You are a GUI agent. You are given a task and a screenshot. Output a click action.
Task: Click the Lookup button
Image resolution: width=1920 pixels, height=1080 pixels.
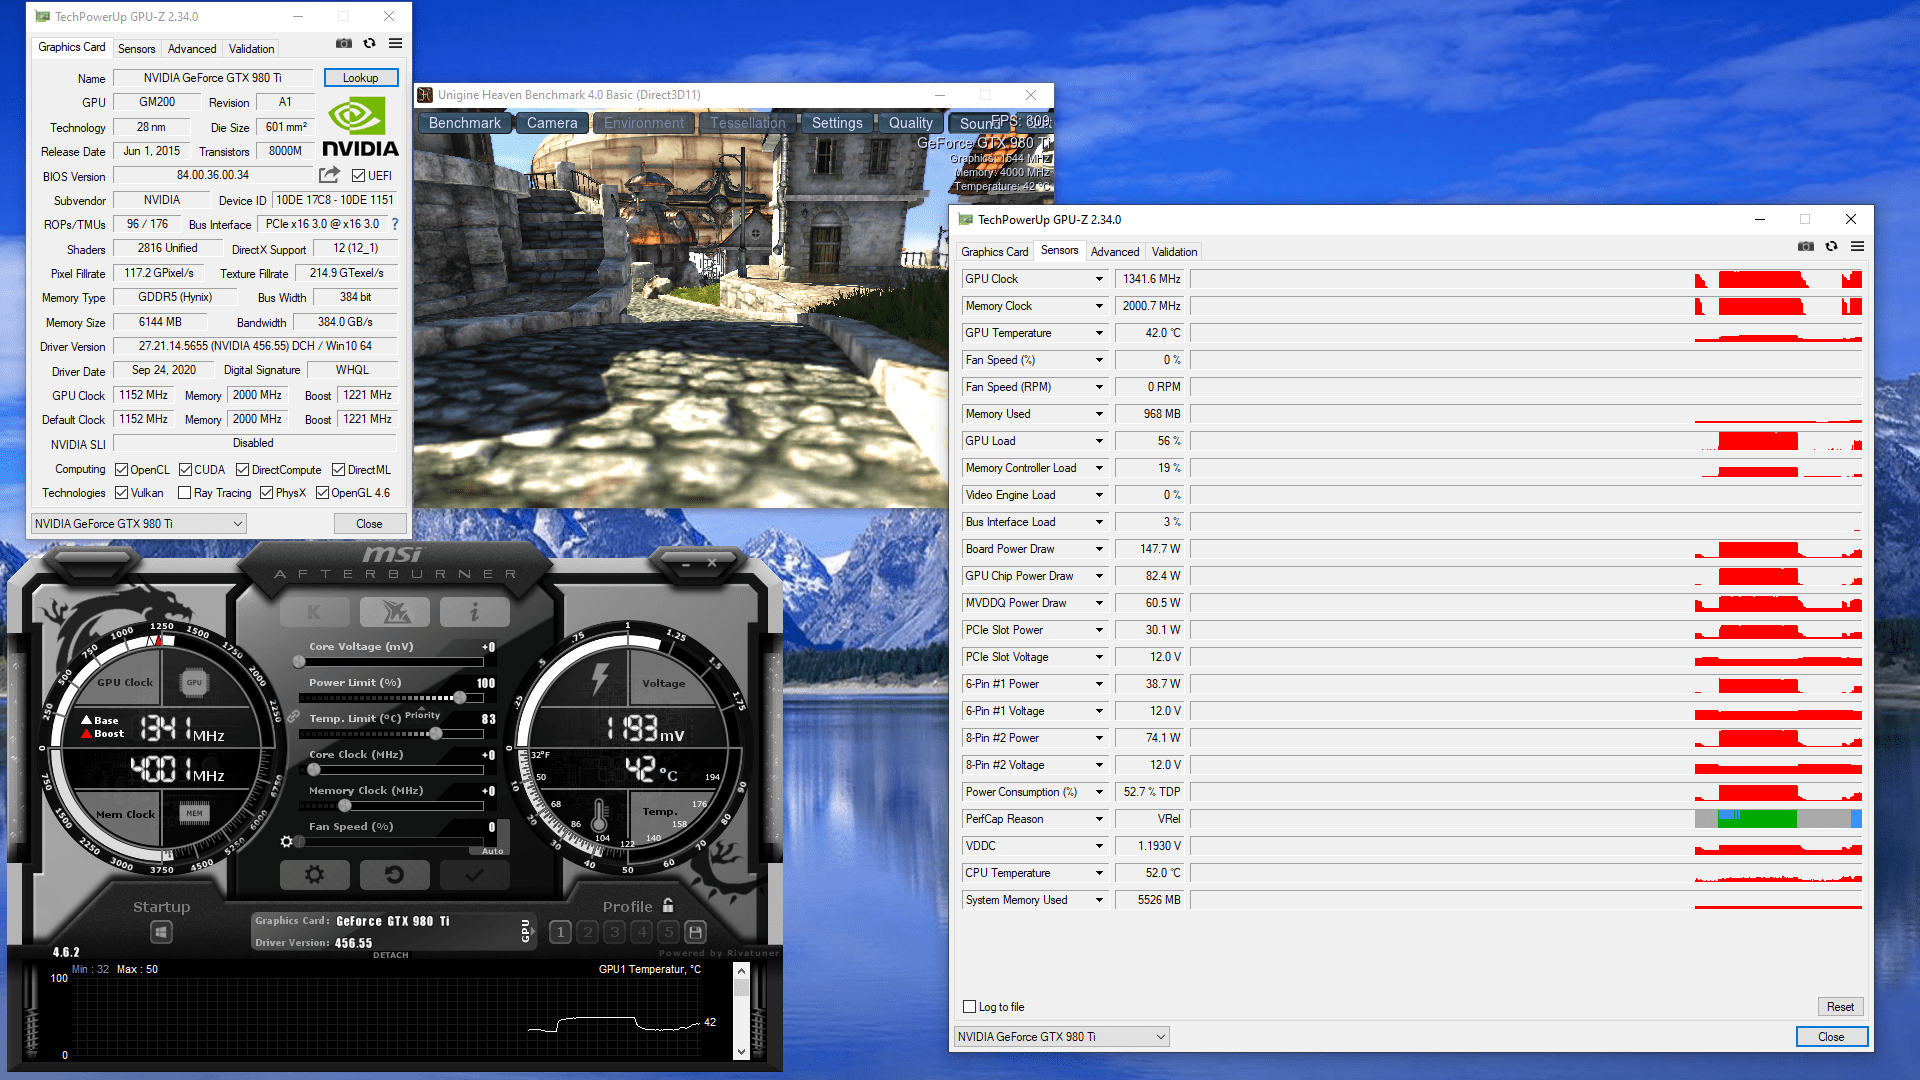point(360,78)
